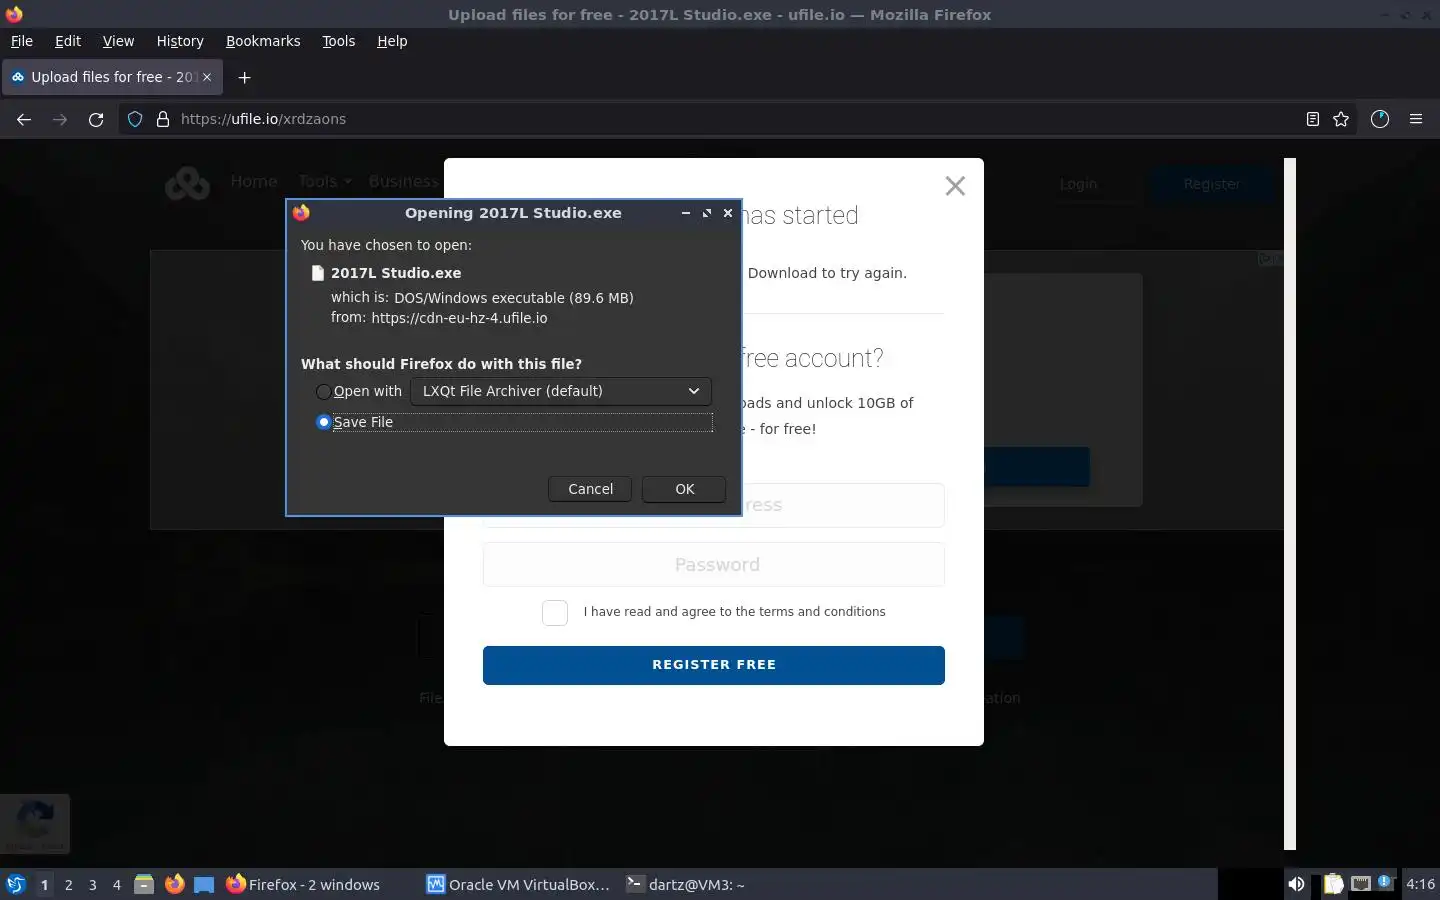Open the Firefox hamburger application menu
1440x900 pixels.
[x=1416, y=119]
